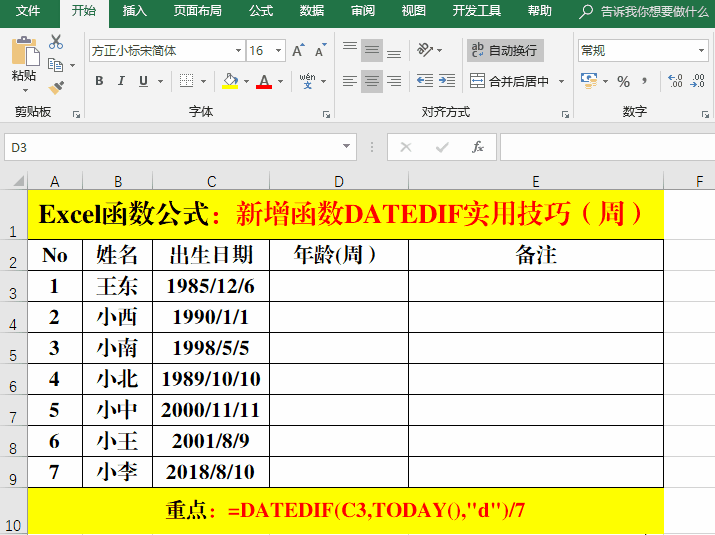Toggle middle vertical alignment
Viewport: 715px width, 535px height.
(372, 50)
